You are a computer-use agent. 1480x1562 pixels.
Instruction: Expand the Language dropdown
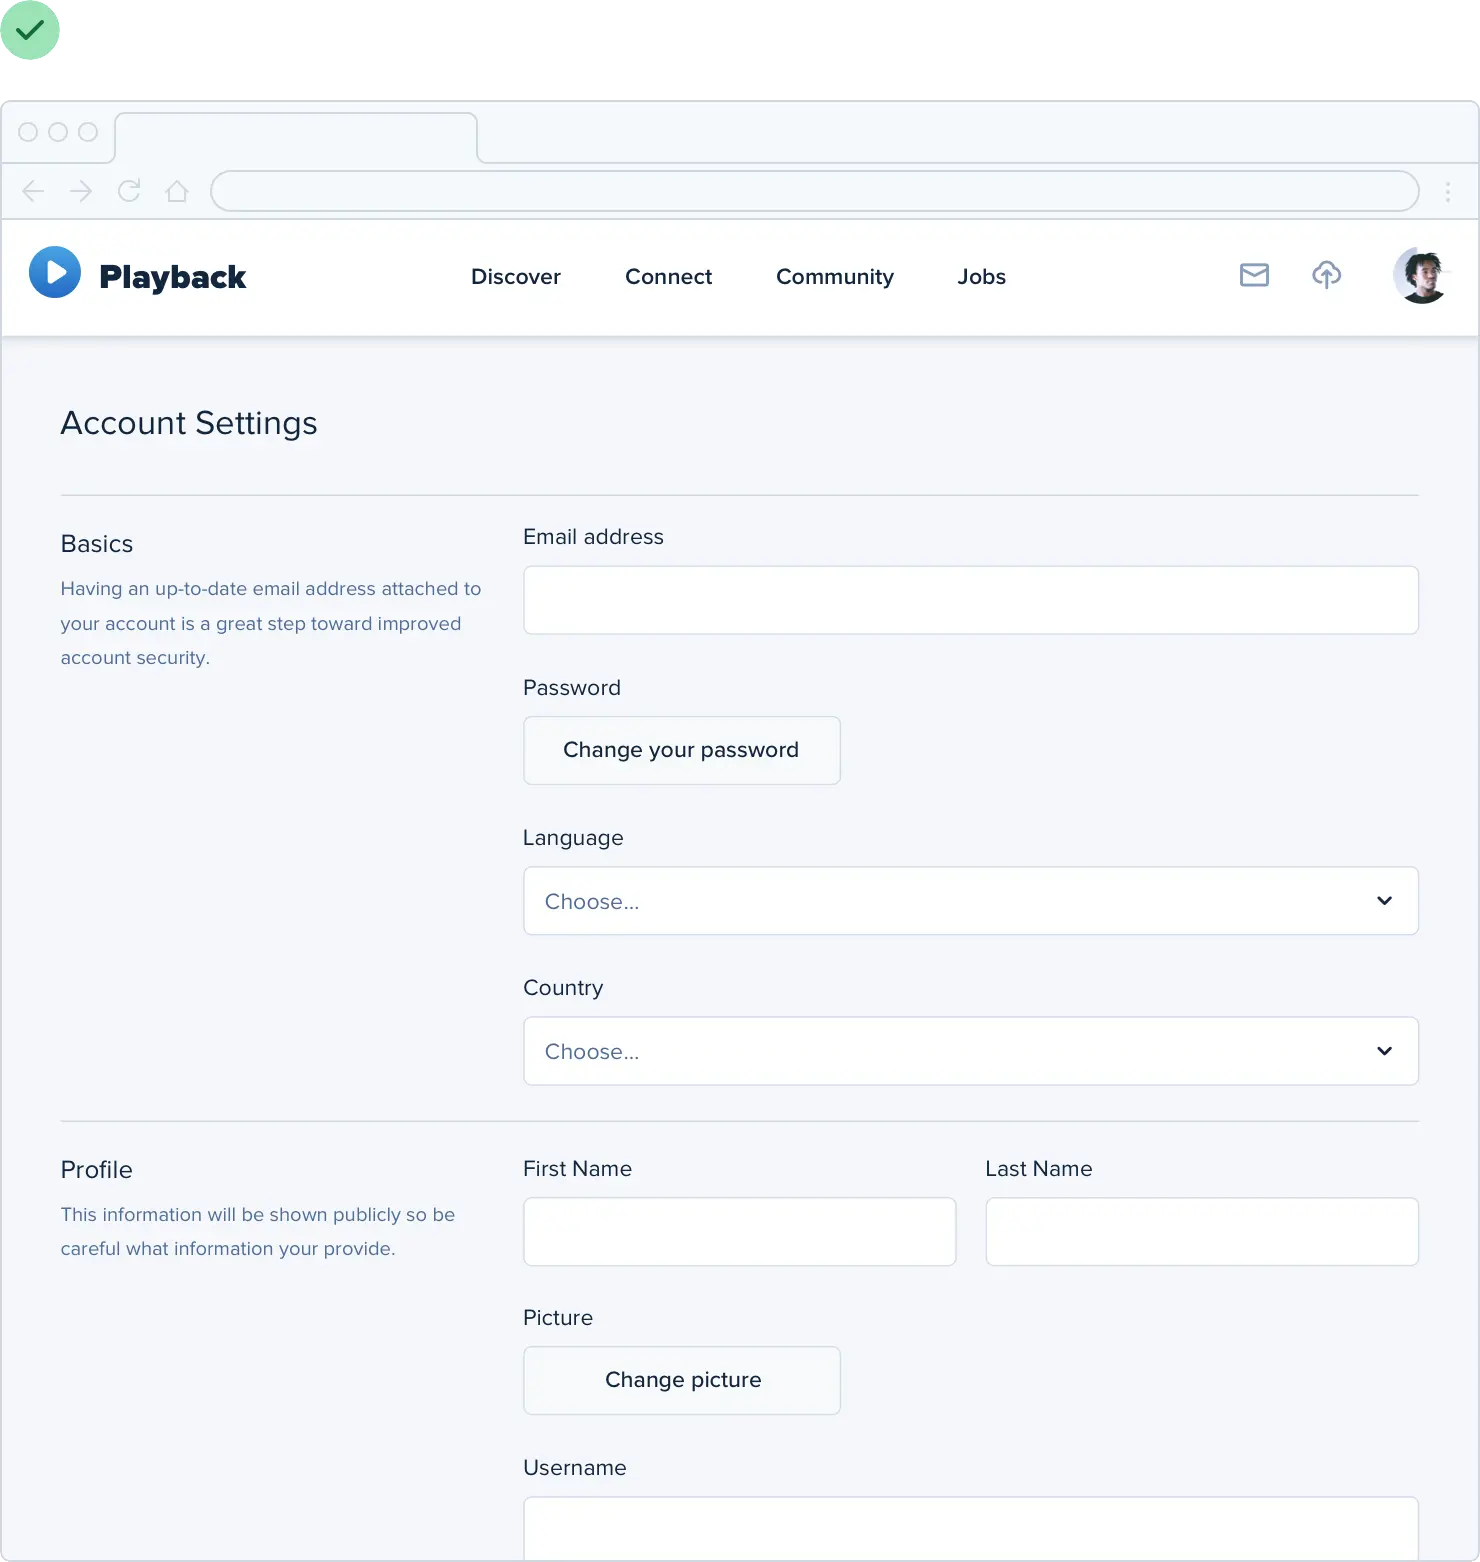tap(970, 901)
